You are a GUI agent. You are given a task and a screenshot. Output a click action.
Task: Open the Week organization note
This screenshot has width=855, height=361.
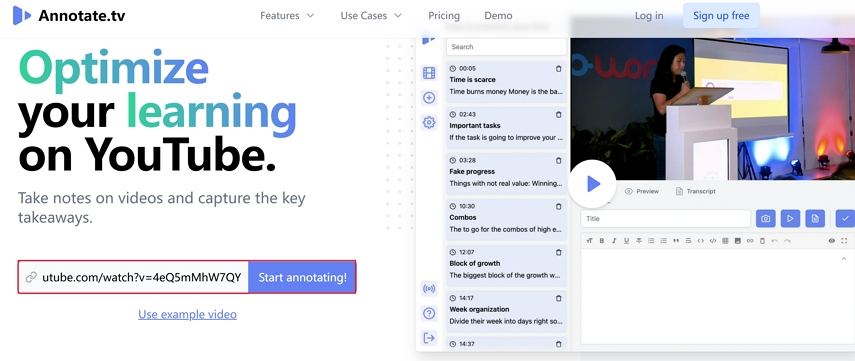pyautogui.click(x=506, y=310)
